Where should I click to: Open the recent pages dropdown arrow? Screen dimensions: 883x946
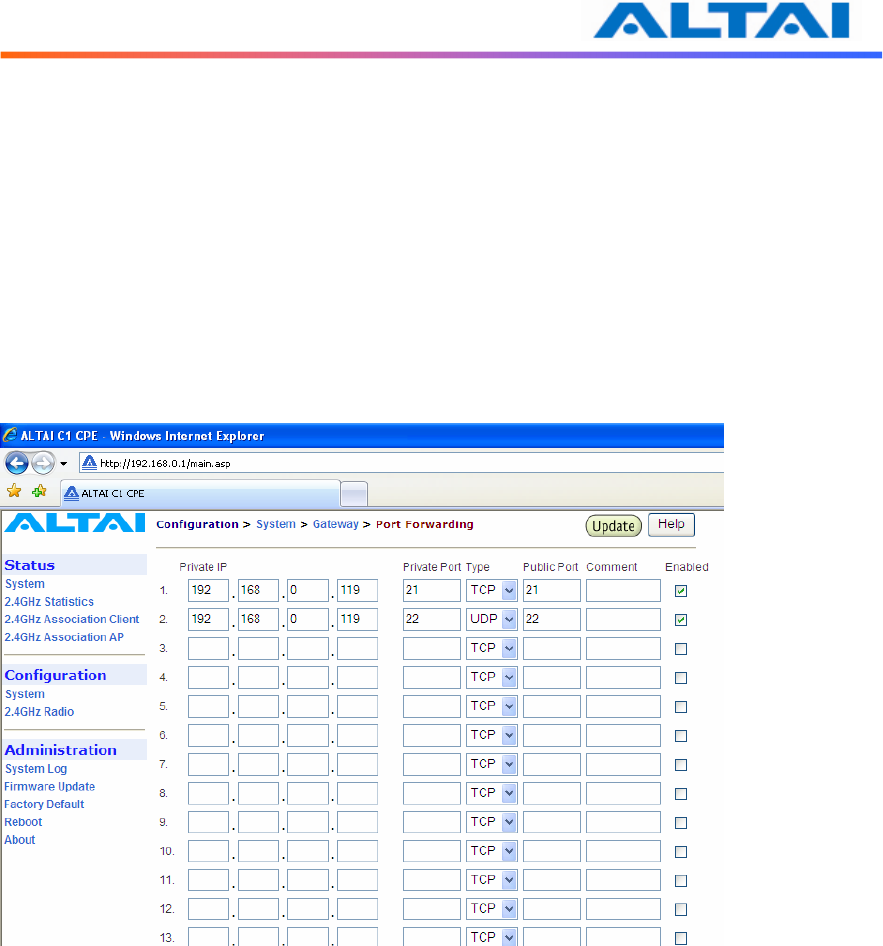63,464
